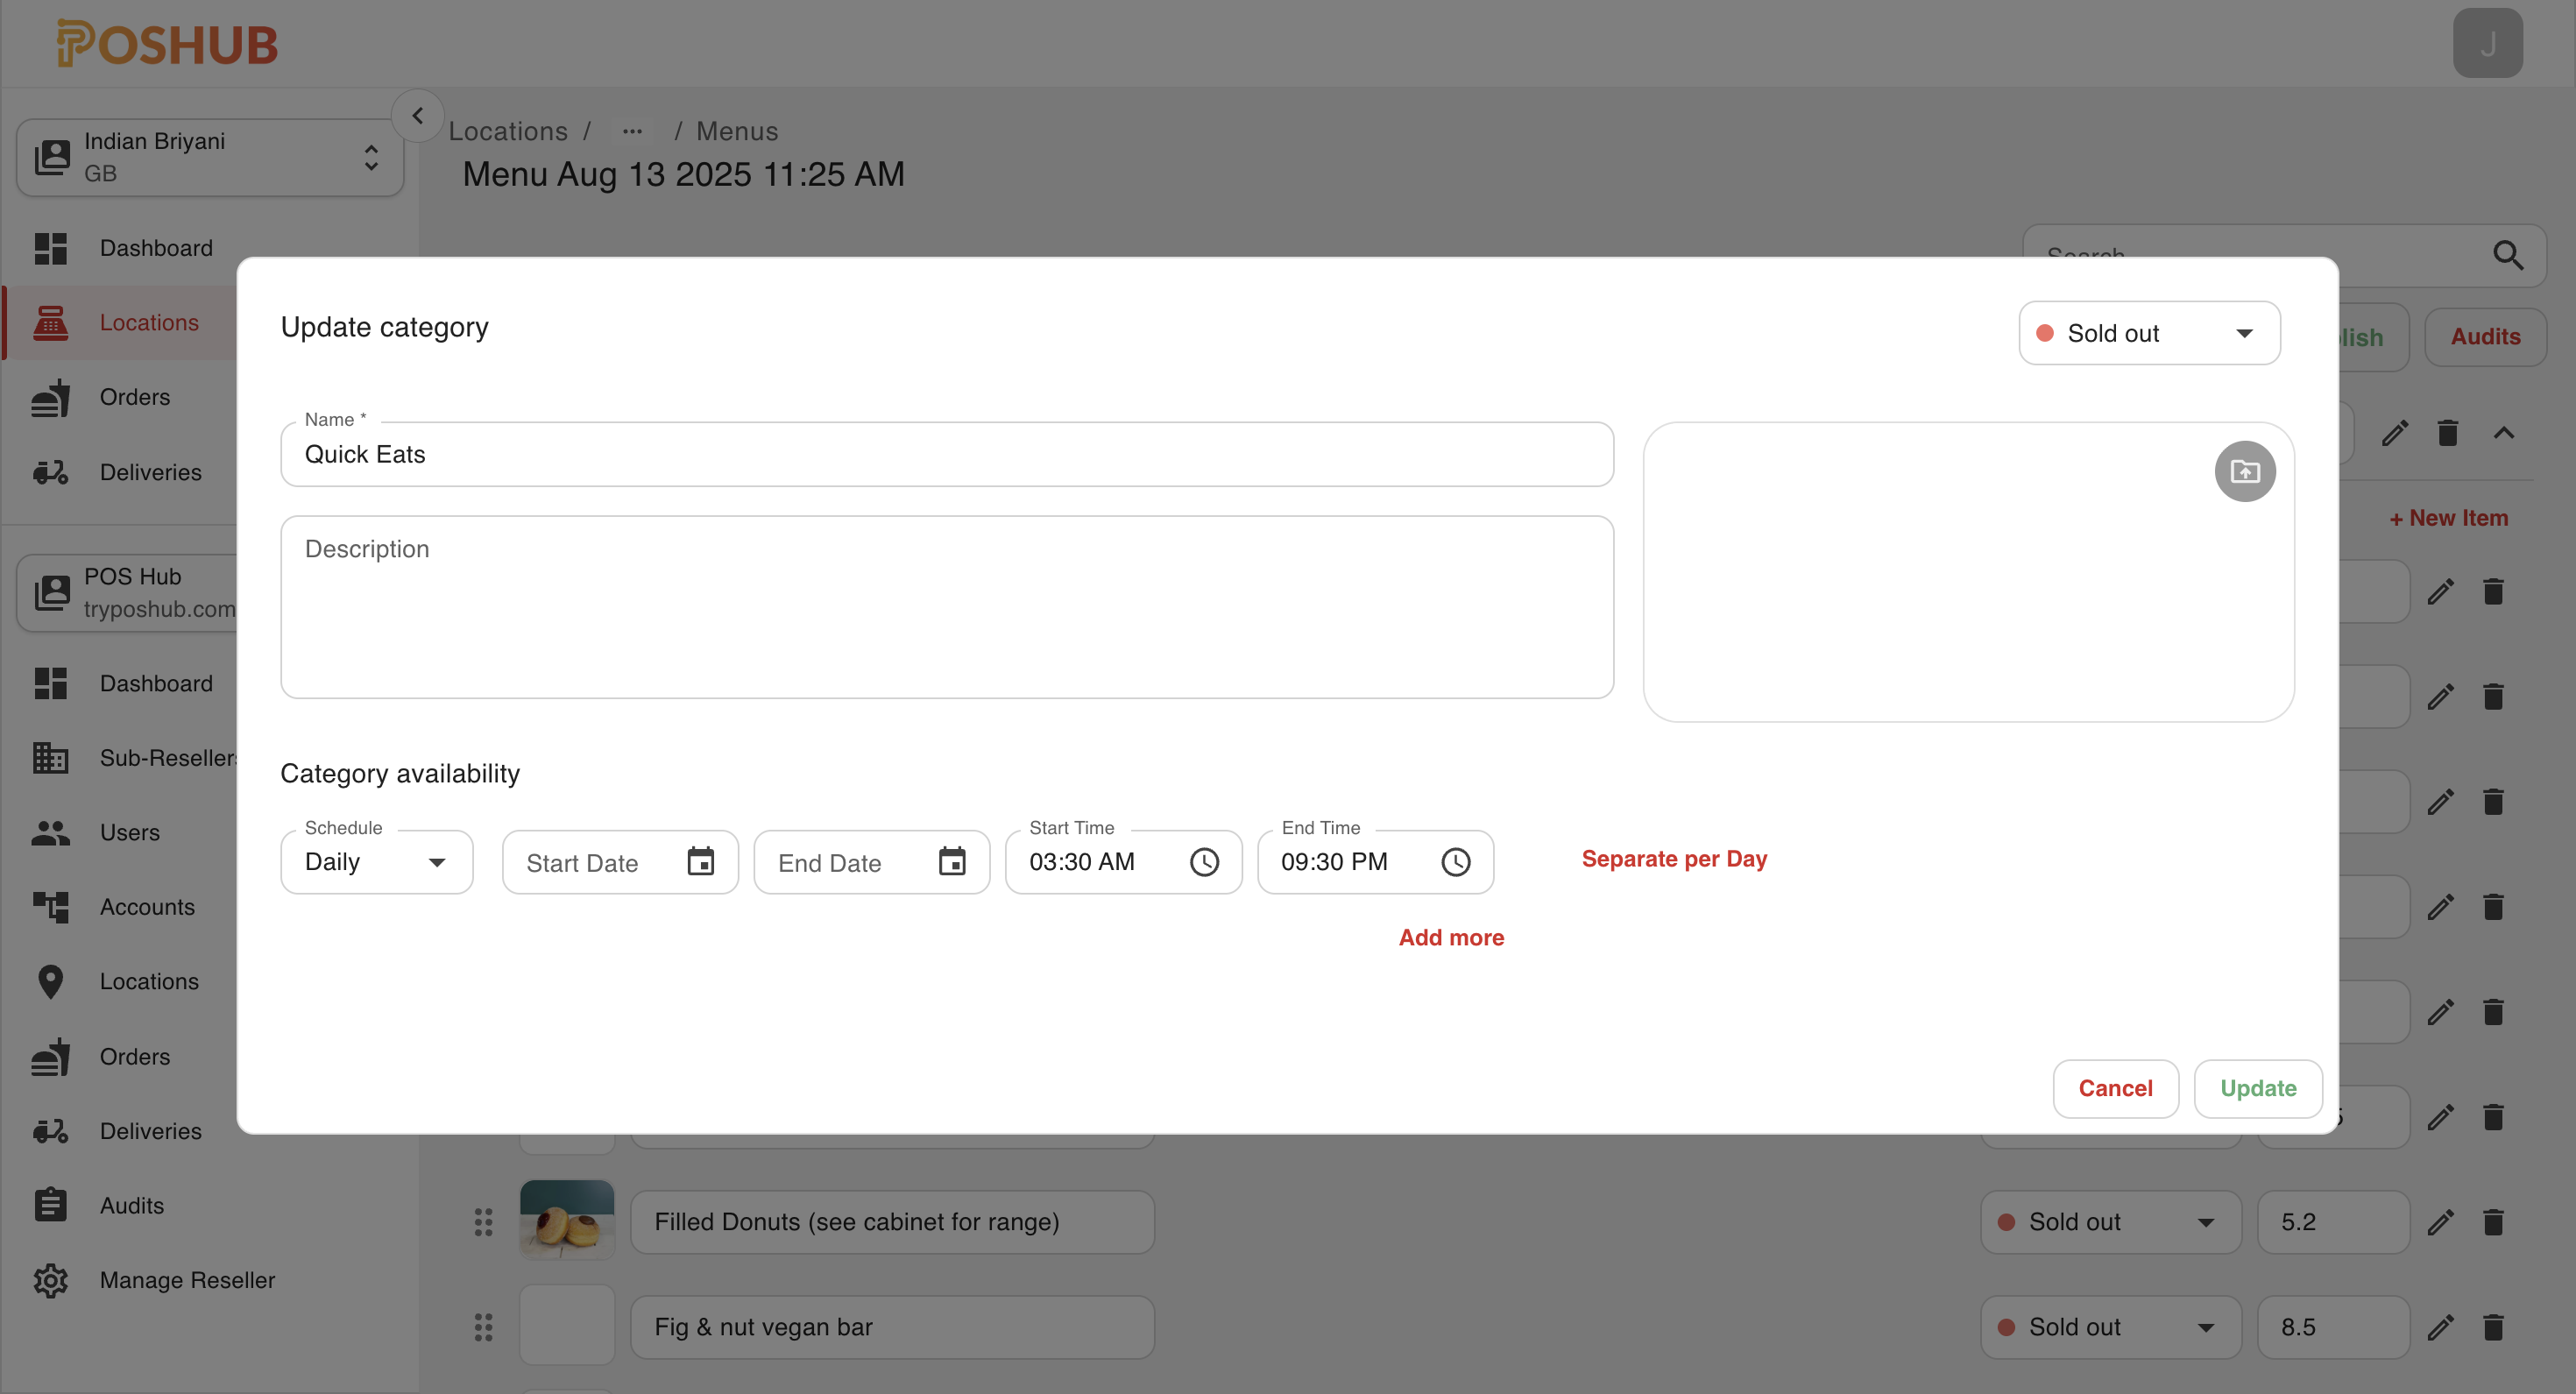Cancel the category update
The image size is (2576, 1394).
[x=2114, y=1088]
